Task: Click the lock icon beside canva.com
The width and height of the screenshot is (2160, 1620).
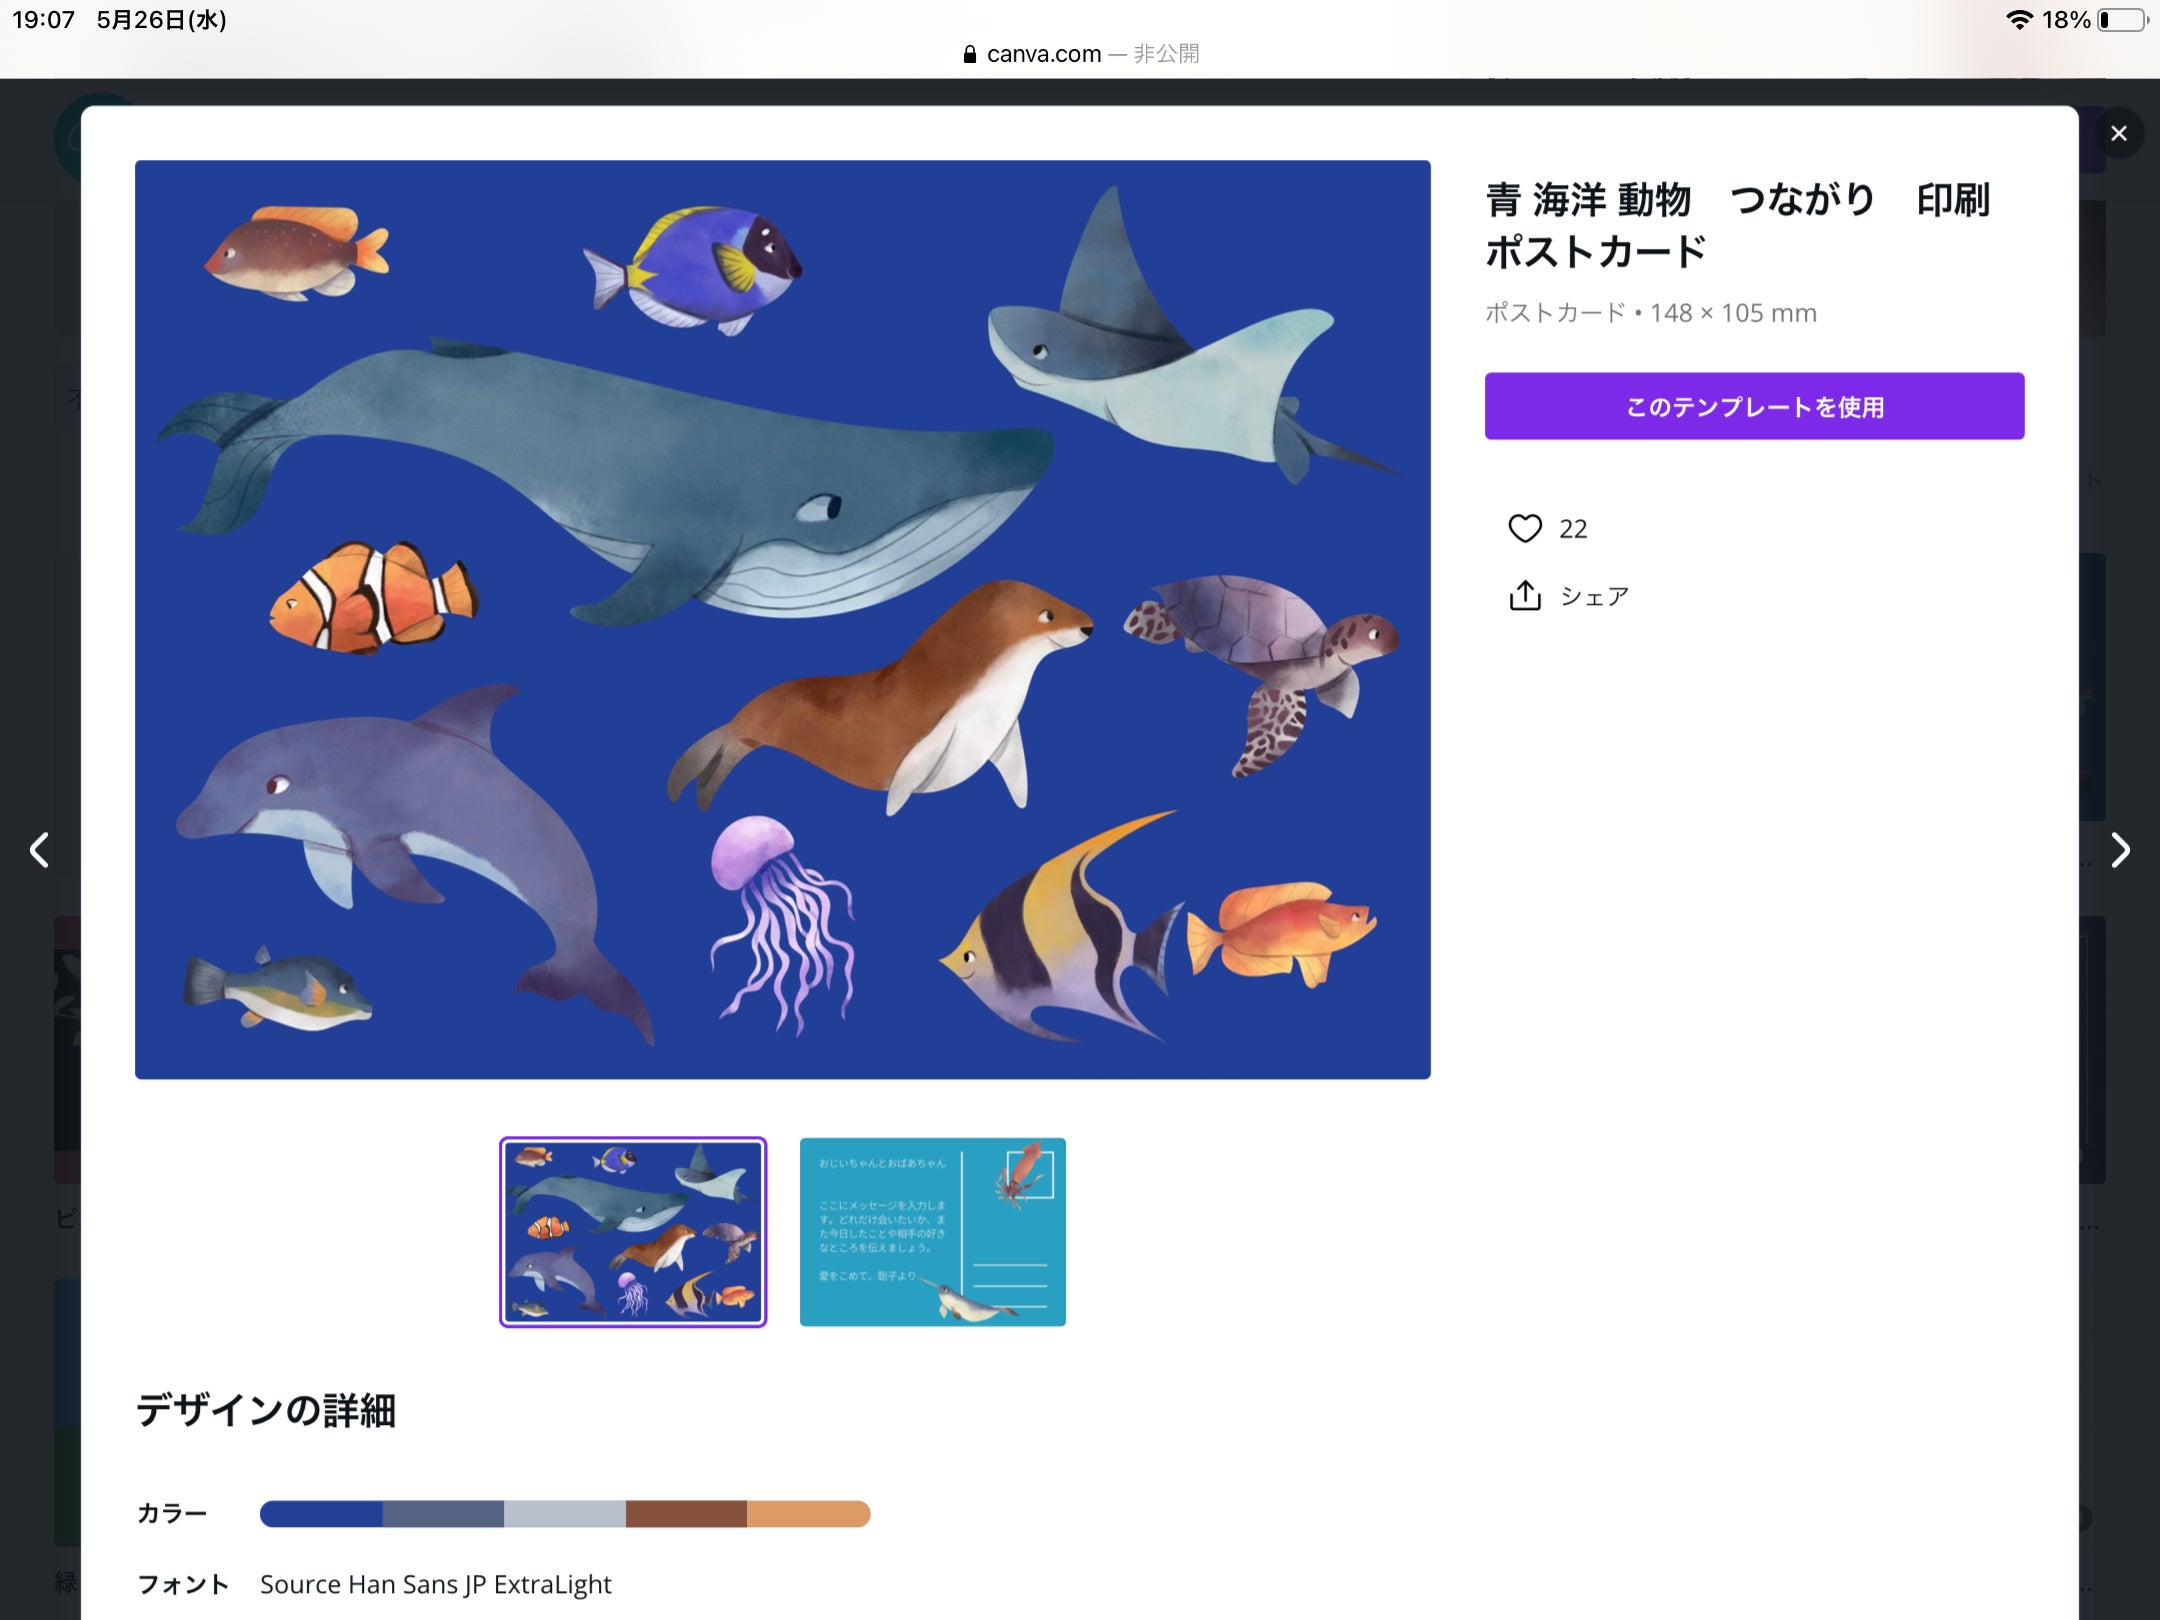Action: pos(969,54)
